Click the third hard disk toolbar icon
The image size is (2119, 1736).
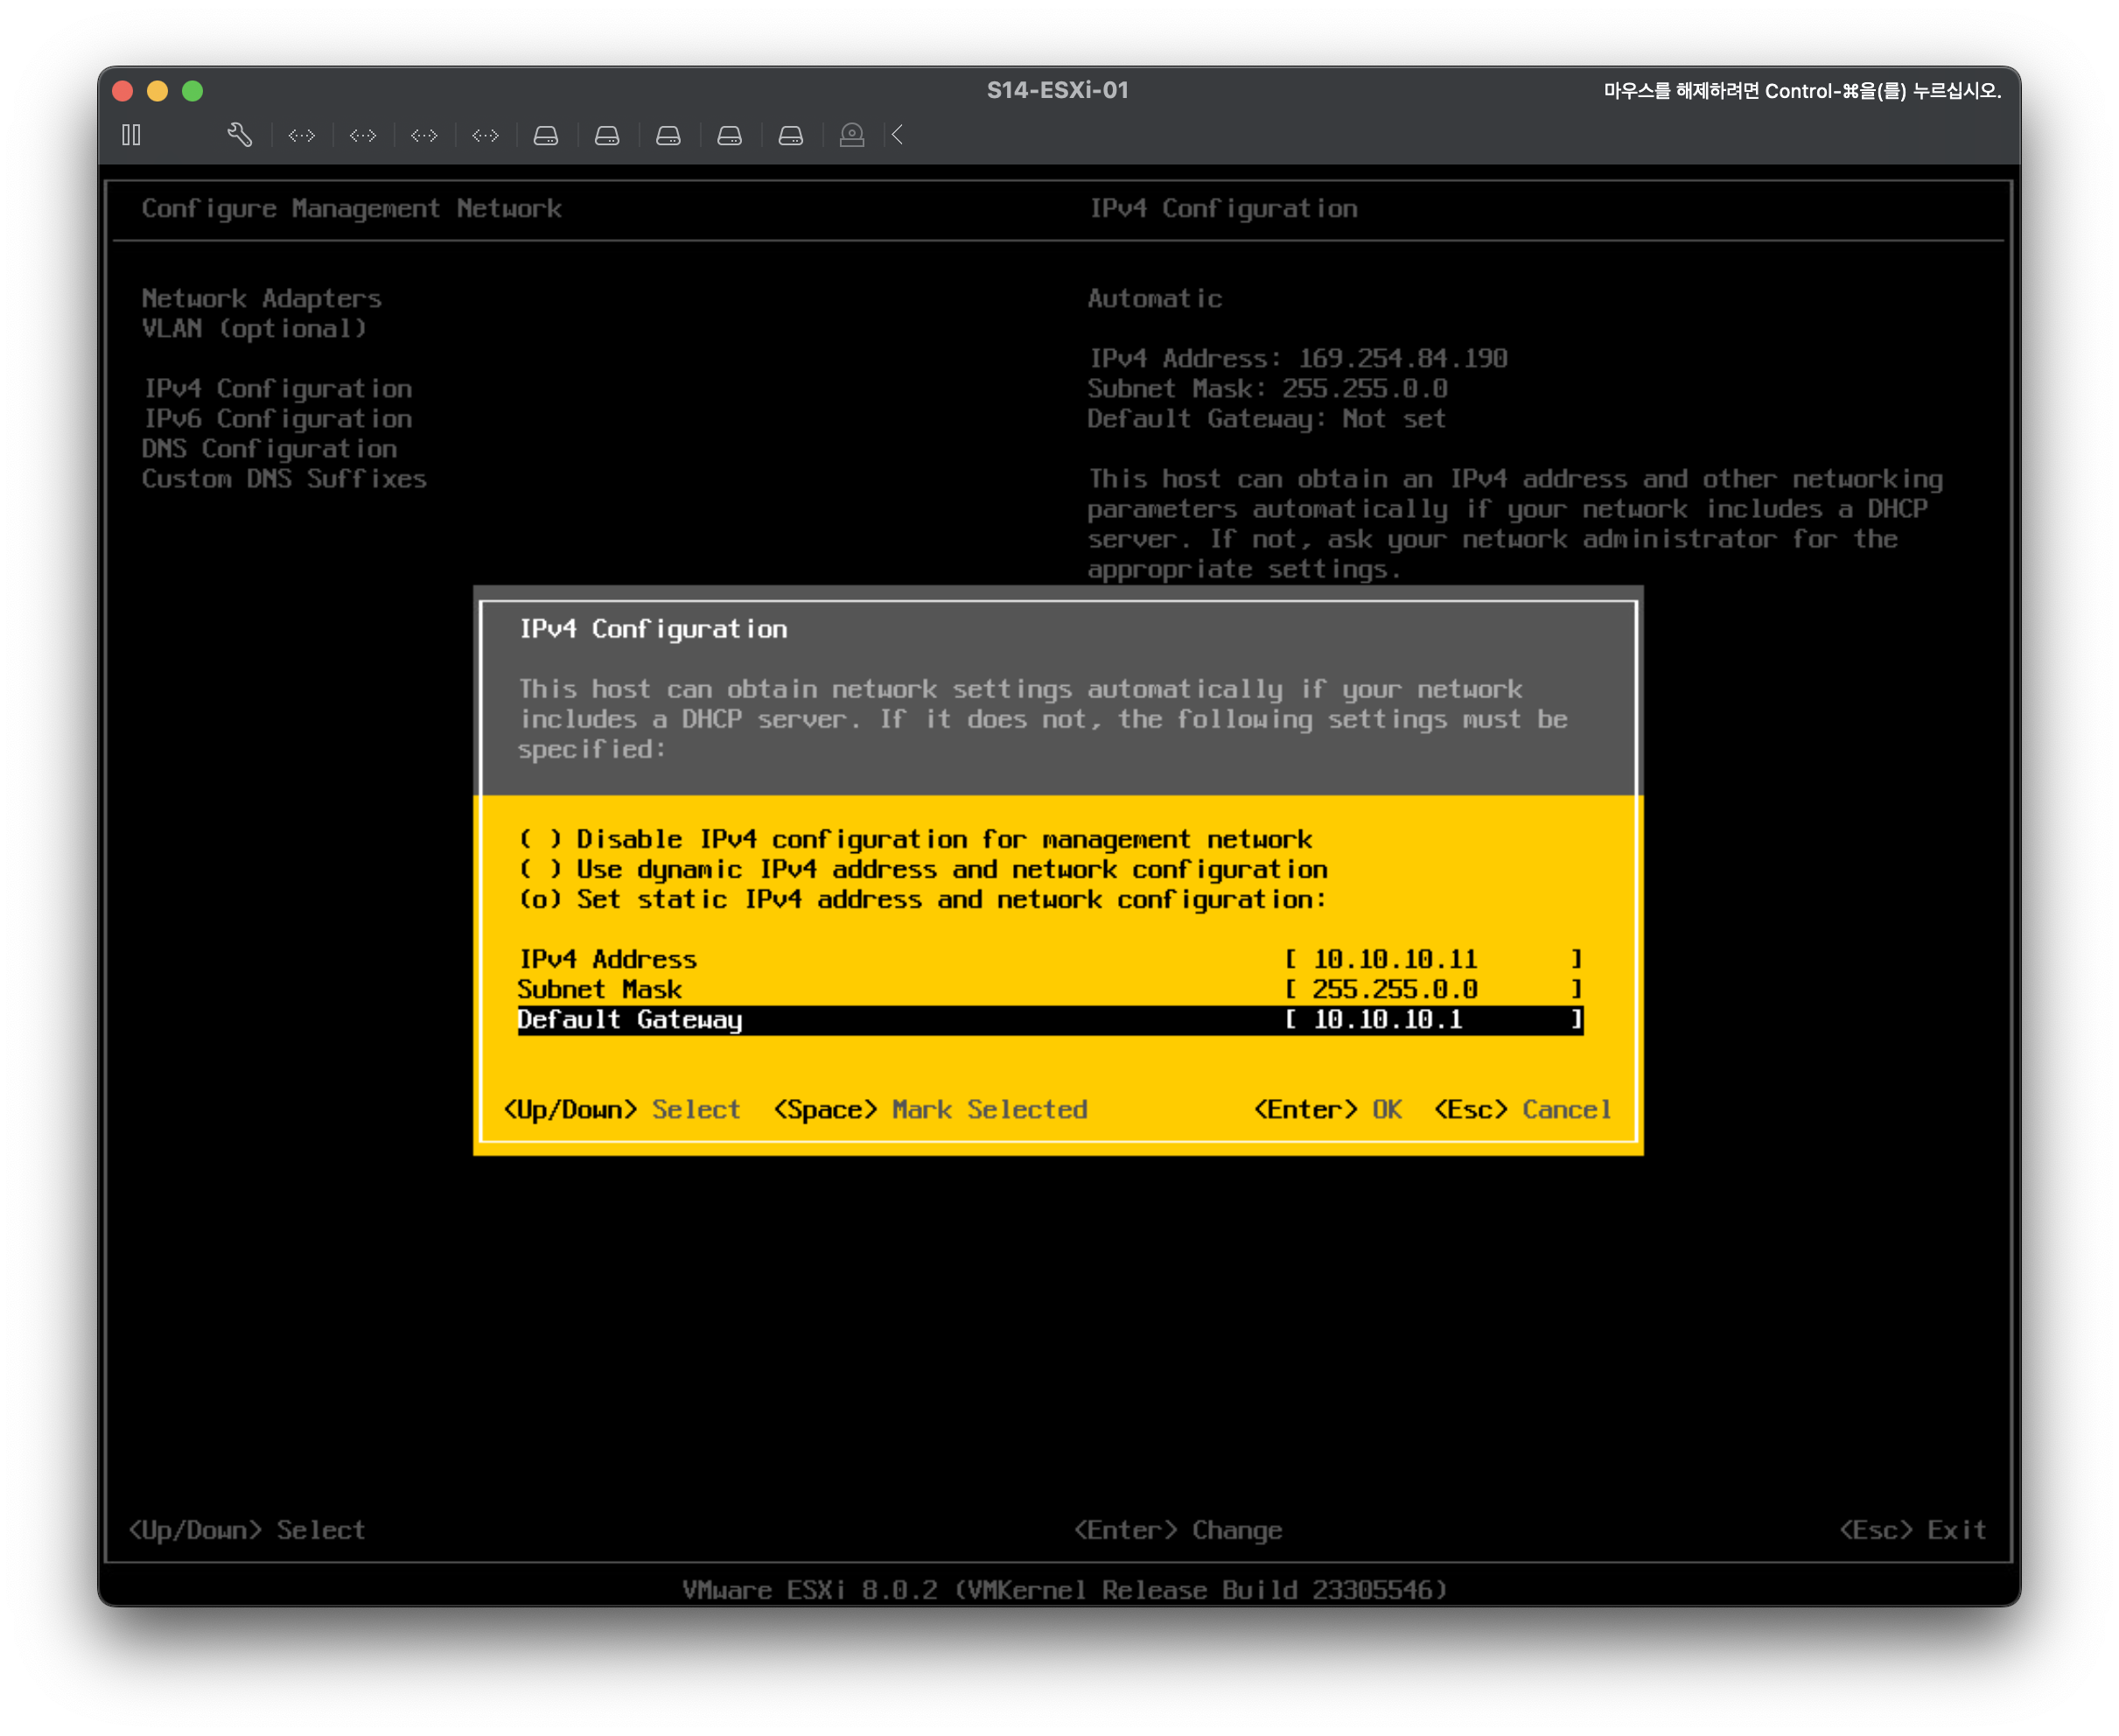tap(668, 135)
